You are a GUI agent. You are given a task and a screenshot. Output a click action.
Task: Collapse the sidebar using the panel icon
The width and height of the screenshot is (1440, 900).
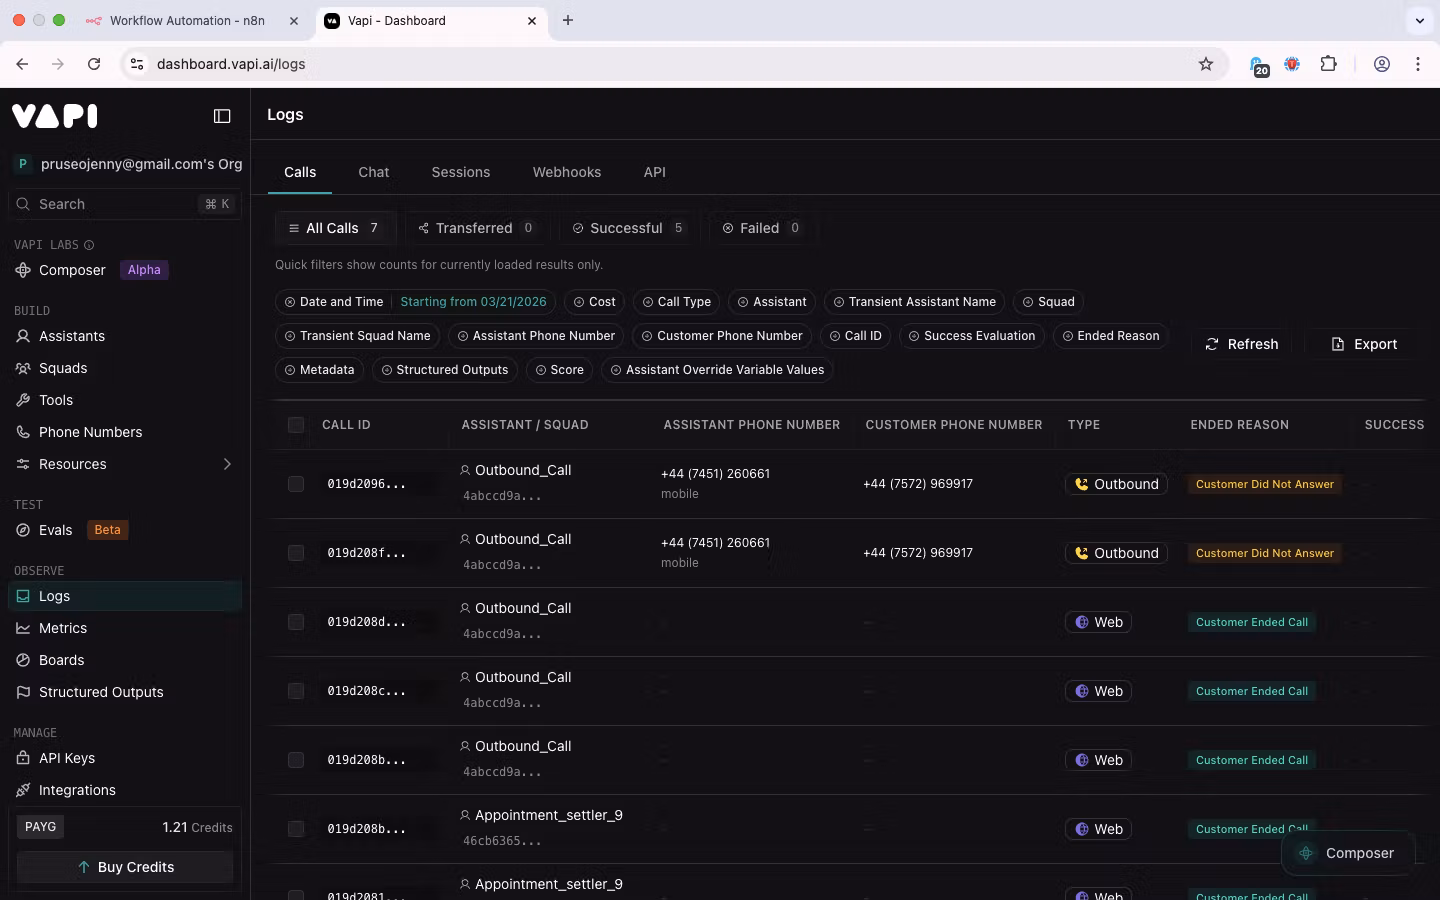click(x=222, y=116)
